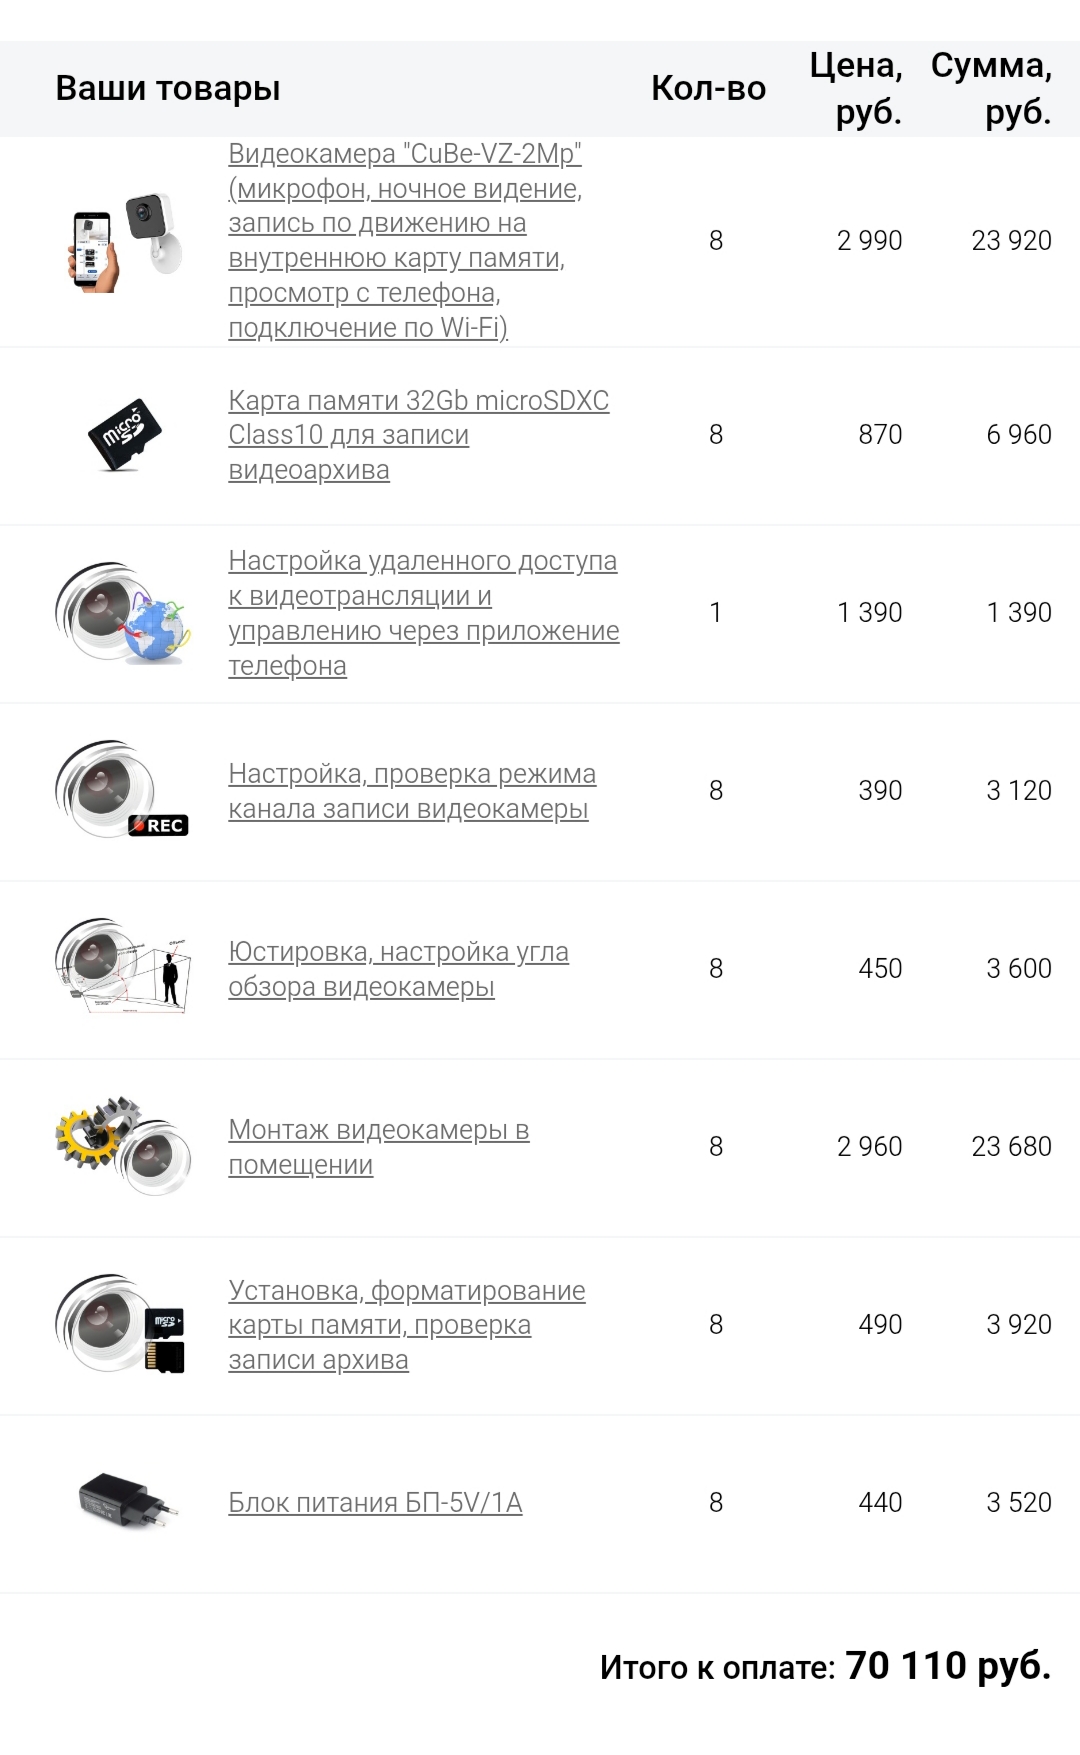
Task: Open the Блок питания БП-5V/1A link
Action: [375, 1503]
